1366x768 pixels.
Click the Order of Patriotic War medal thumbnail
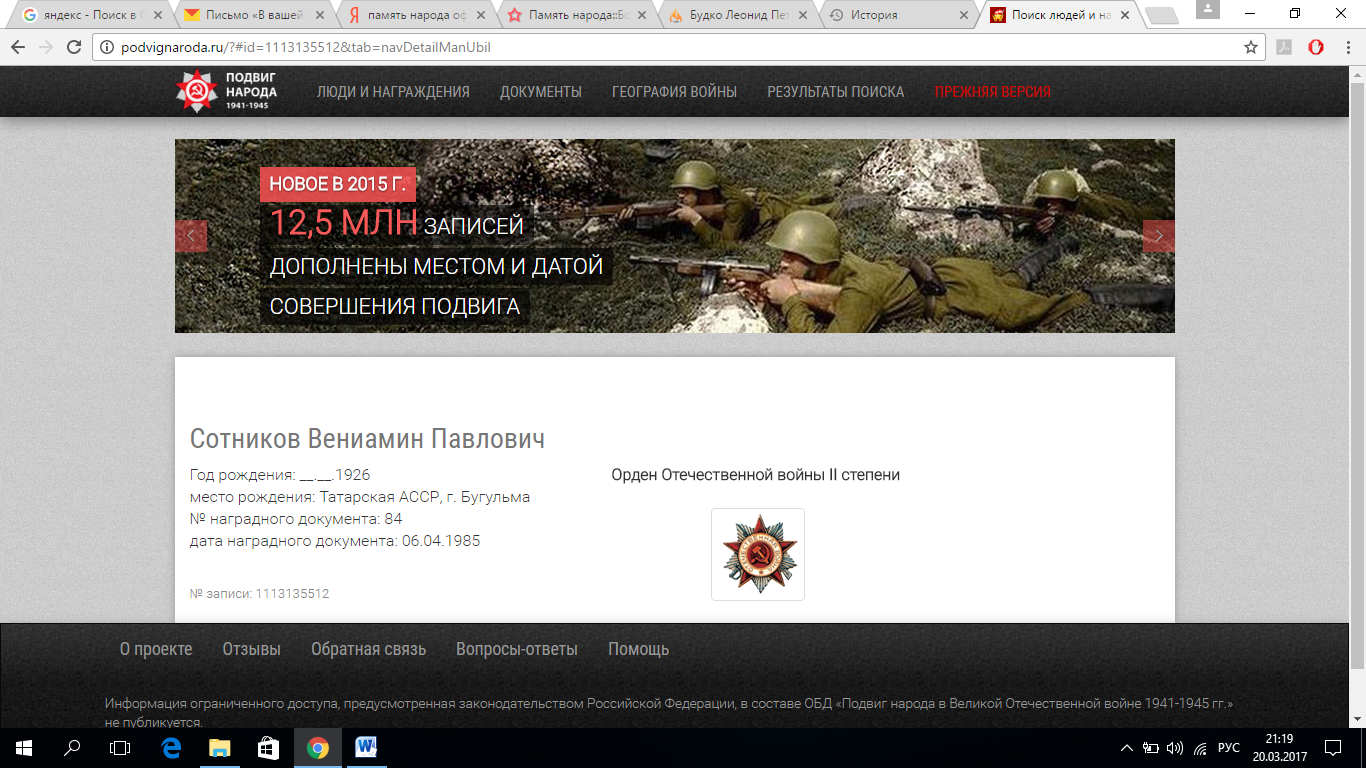pos(757,554)
